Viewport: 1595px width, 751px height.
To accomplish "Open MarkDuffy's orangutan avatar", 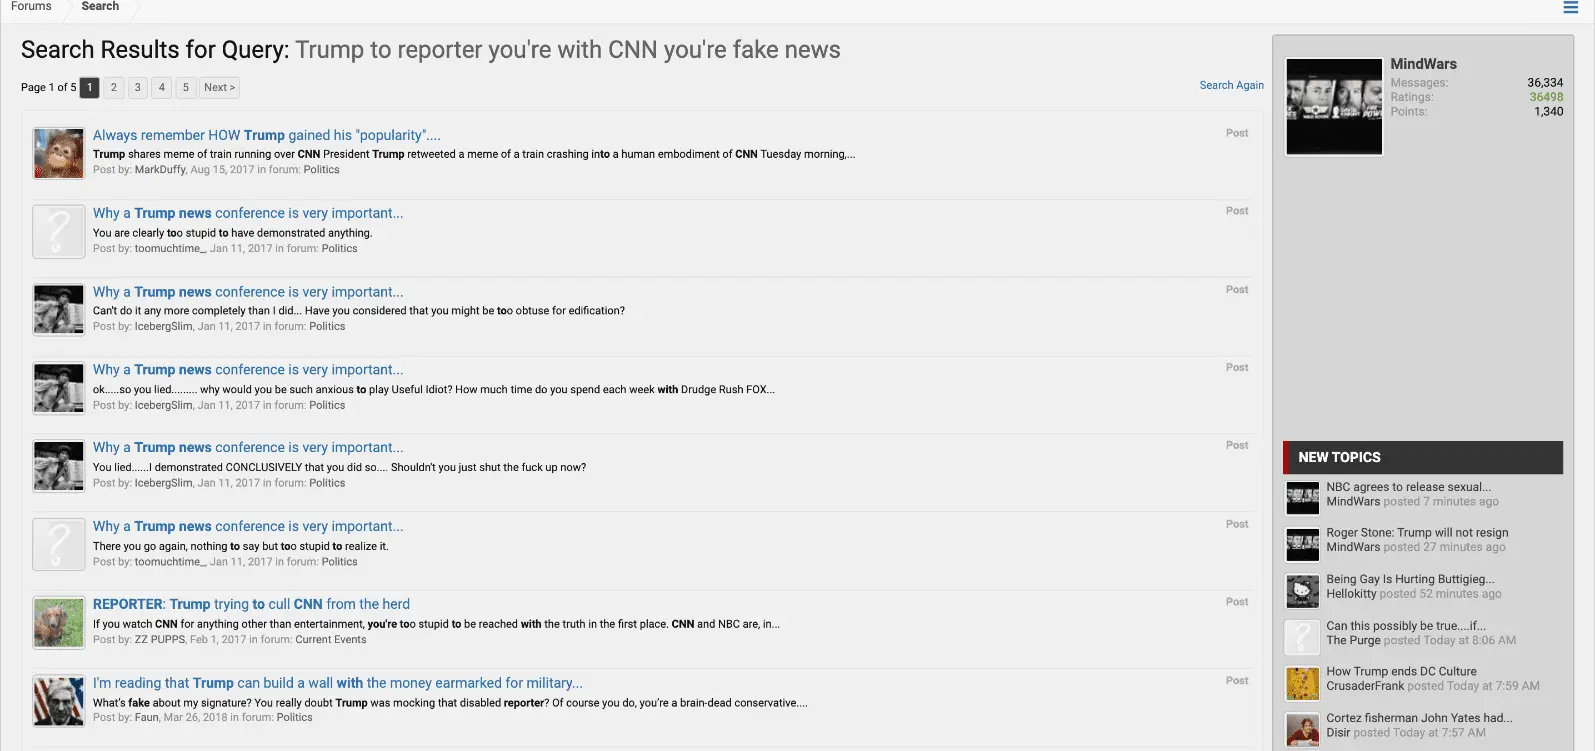I will [x=59, y=153].
